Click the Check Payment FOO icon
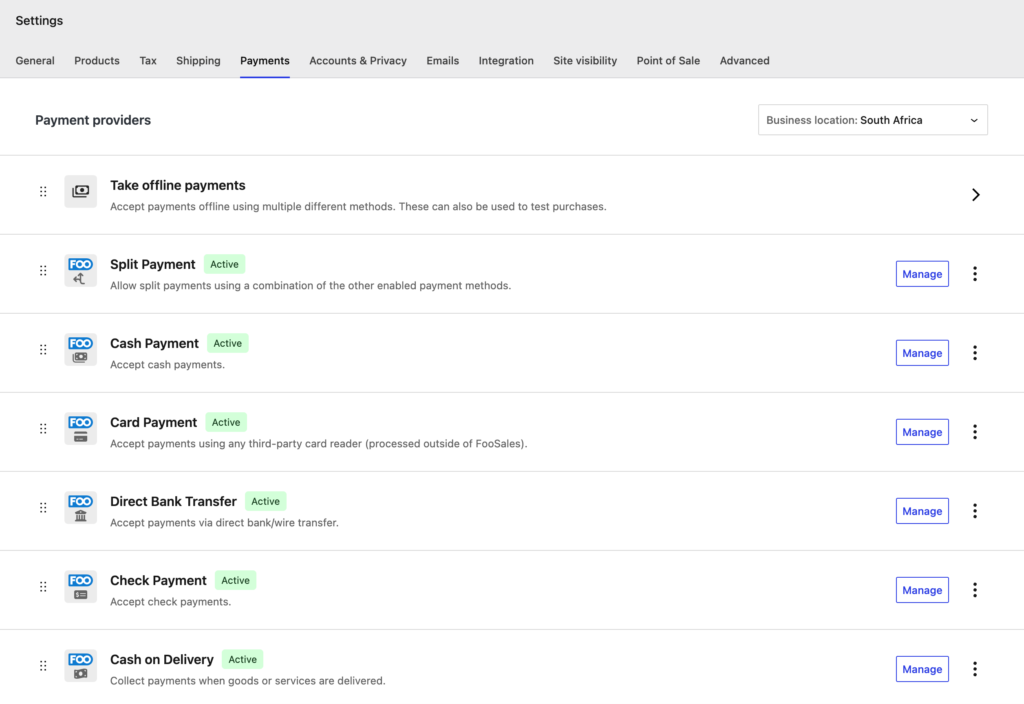Image resolution: width=1024 pixels, height=704 pixels. point(80,586)
